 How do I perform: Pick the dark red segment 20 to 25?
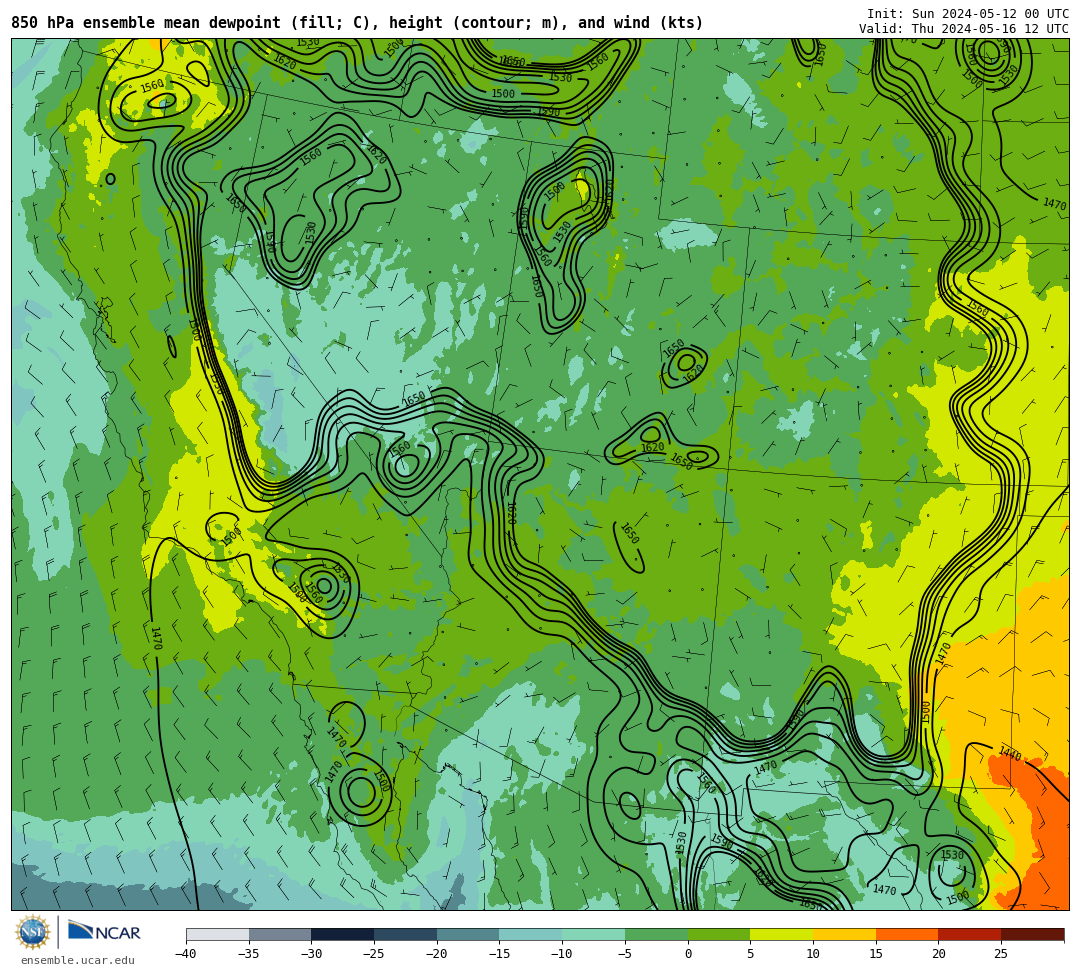point(970,934)
